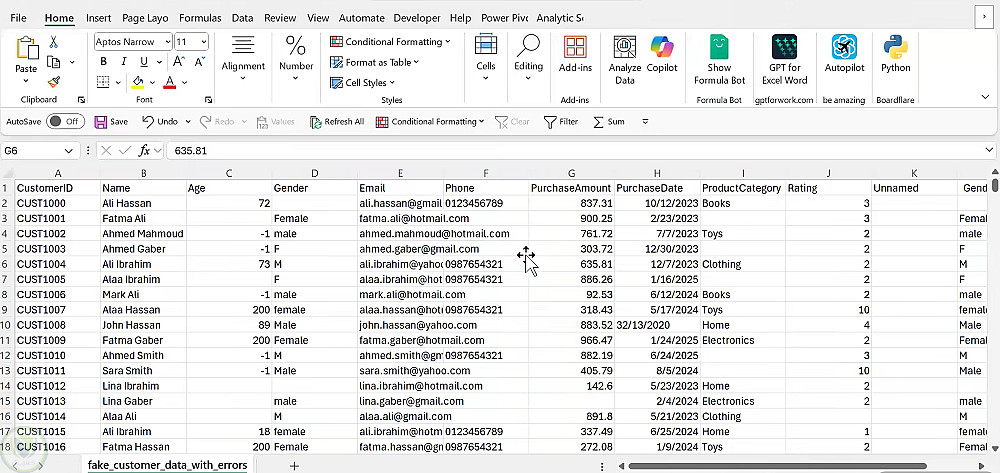Select the cell with date 32/13/2020
Viewport: 1000px width, 473px height.
[657, 325]
